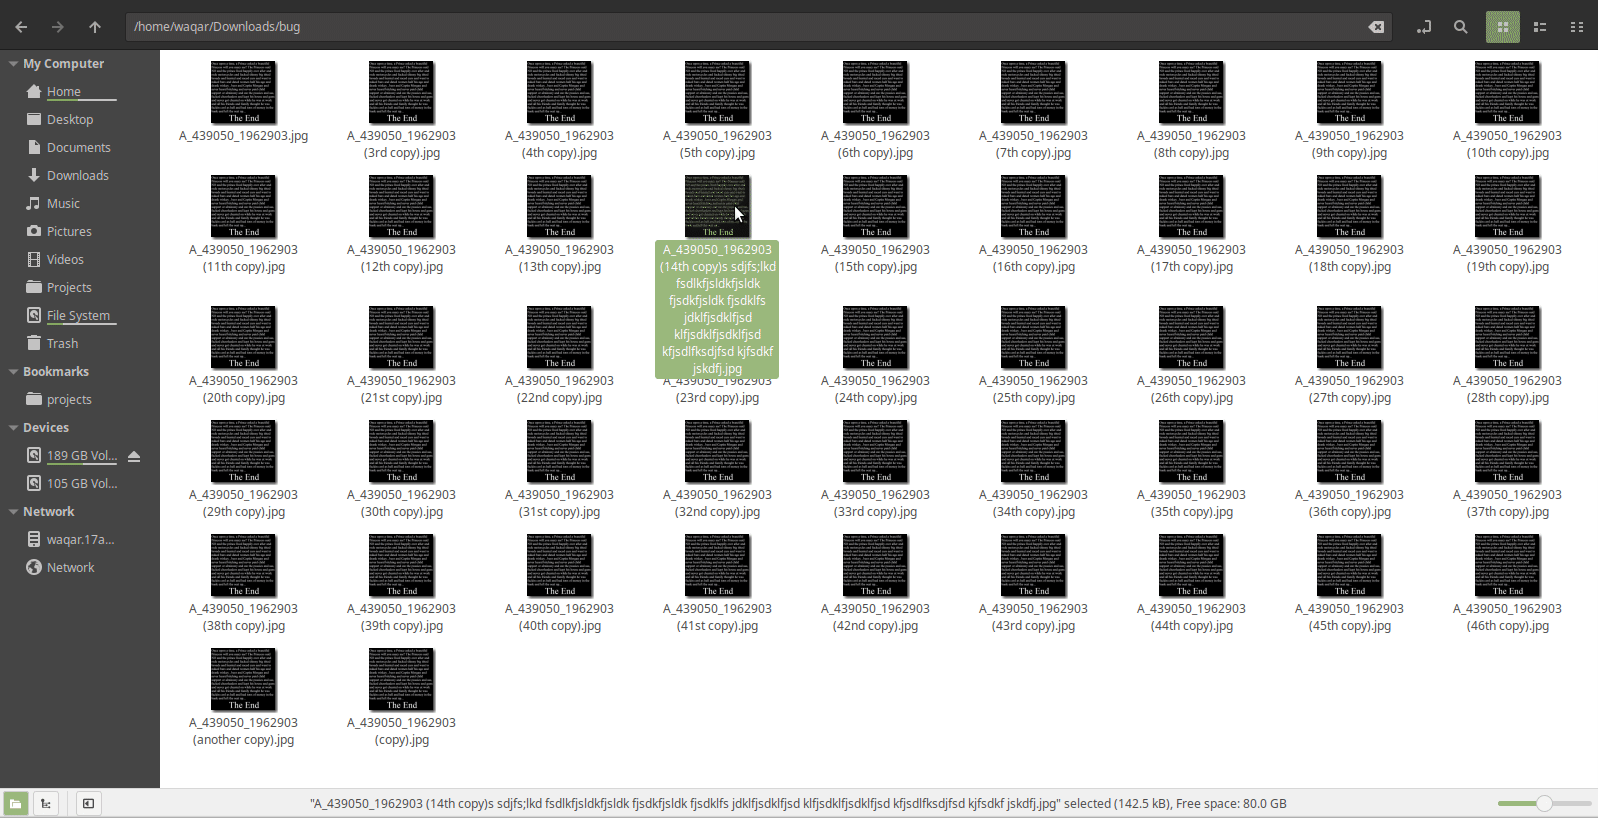This screenshot has height=818, width=1598.
Task: Select the A_439050_1962903.jpg thumbnail
Action: 243,92
